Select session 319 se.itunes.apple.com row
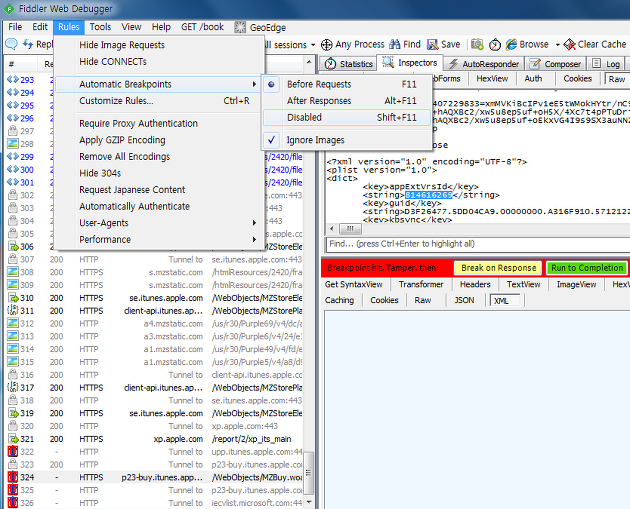 tap(155, 413)
